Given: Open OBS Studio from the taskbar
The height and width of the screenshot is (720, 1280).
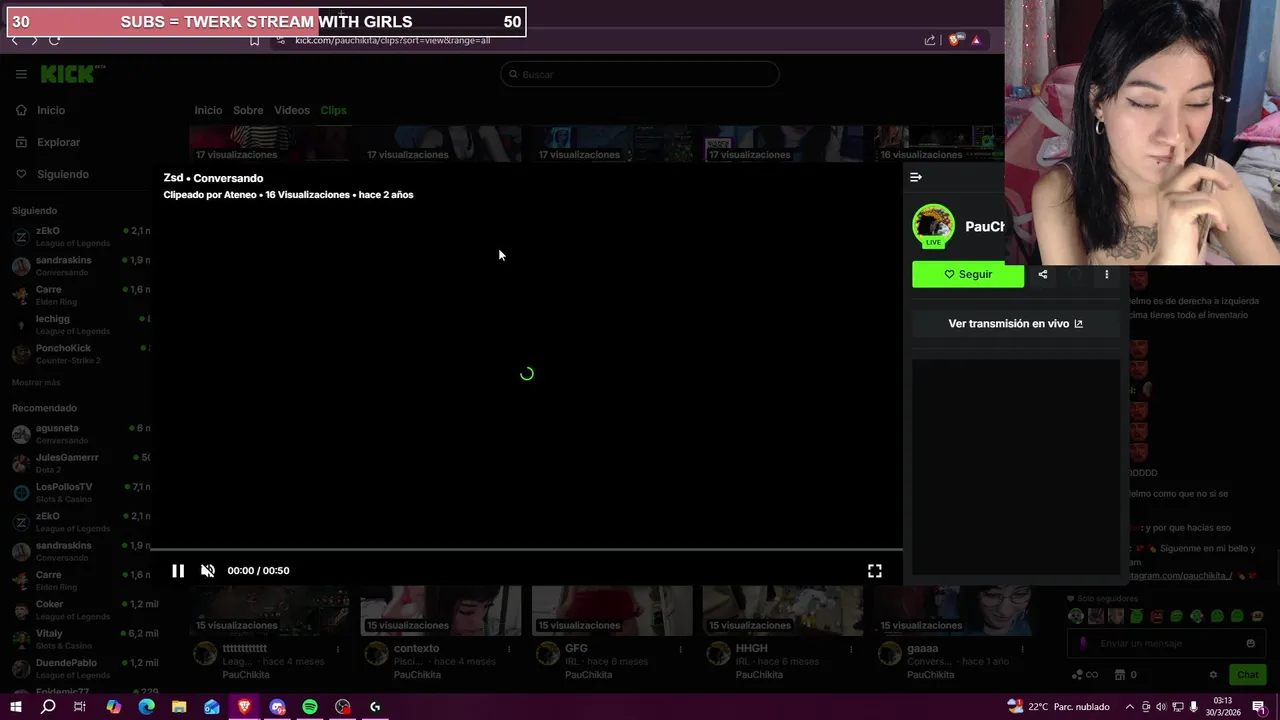Looking at the screenshot, I should [343, 707].
